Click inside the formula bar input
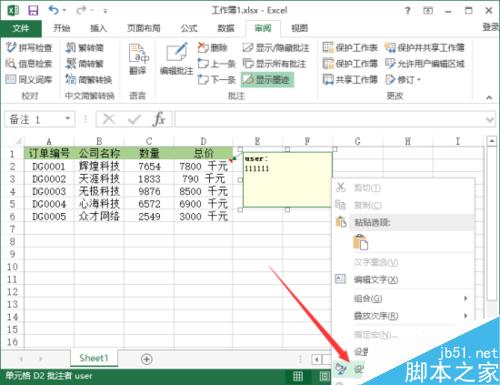The image size is (500, 385). [330, 119]
